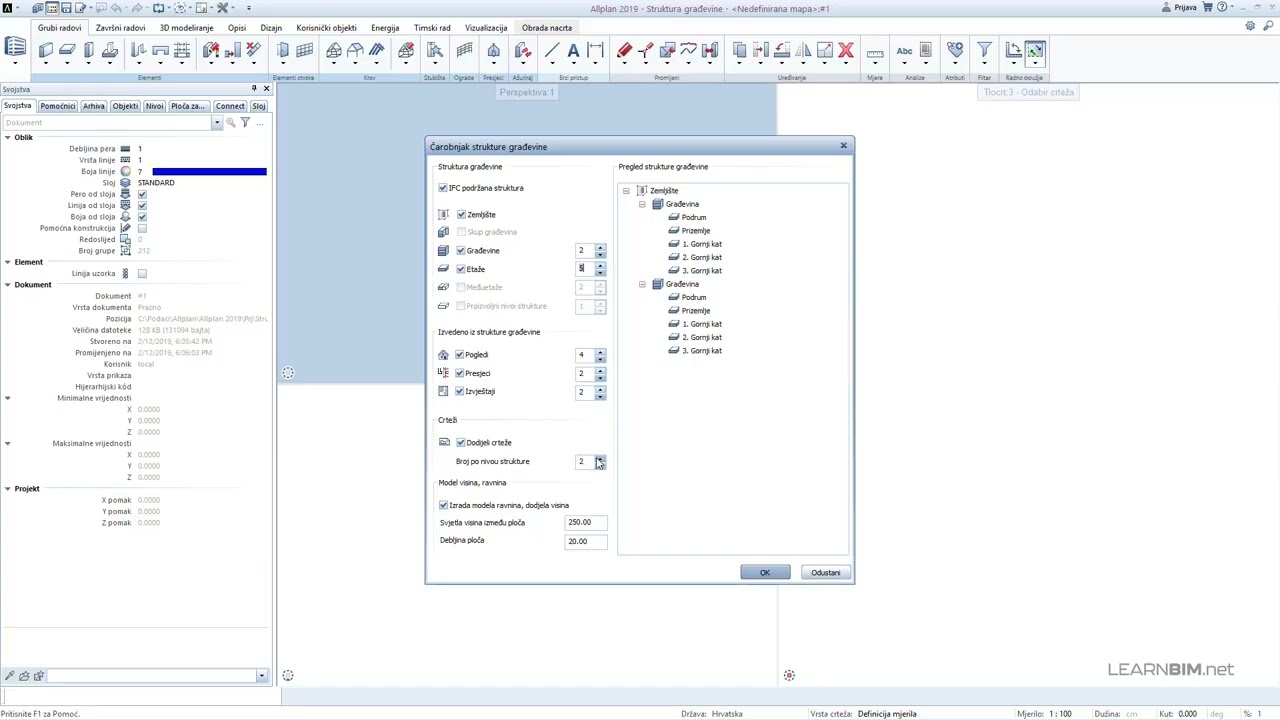
Task: Collapse the Oblik section
Action: [7, 137]
